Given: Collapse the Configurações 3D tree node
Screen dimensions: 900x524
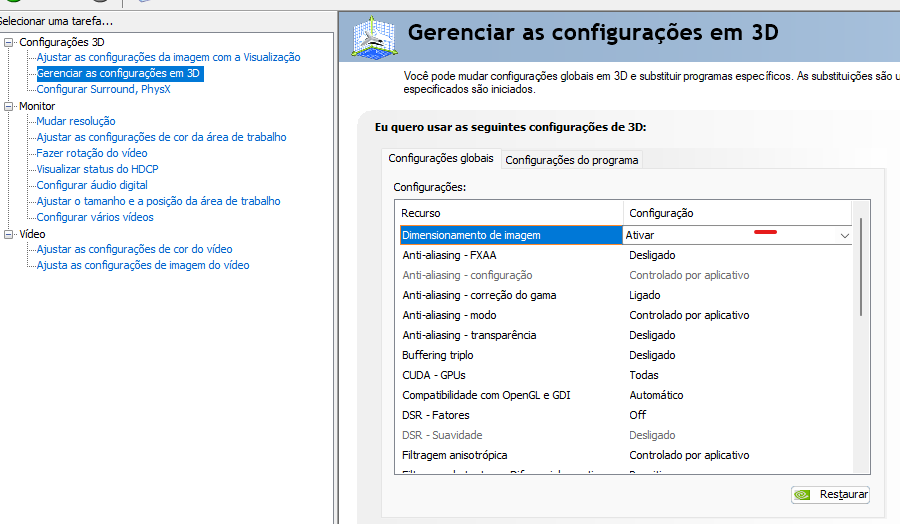Looking at the screenshot, I should [9, 42].
